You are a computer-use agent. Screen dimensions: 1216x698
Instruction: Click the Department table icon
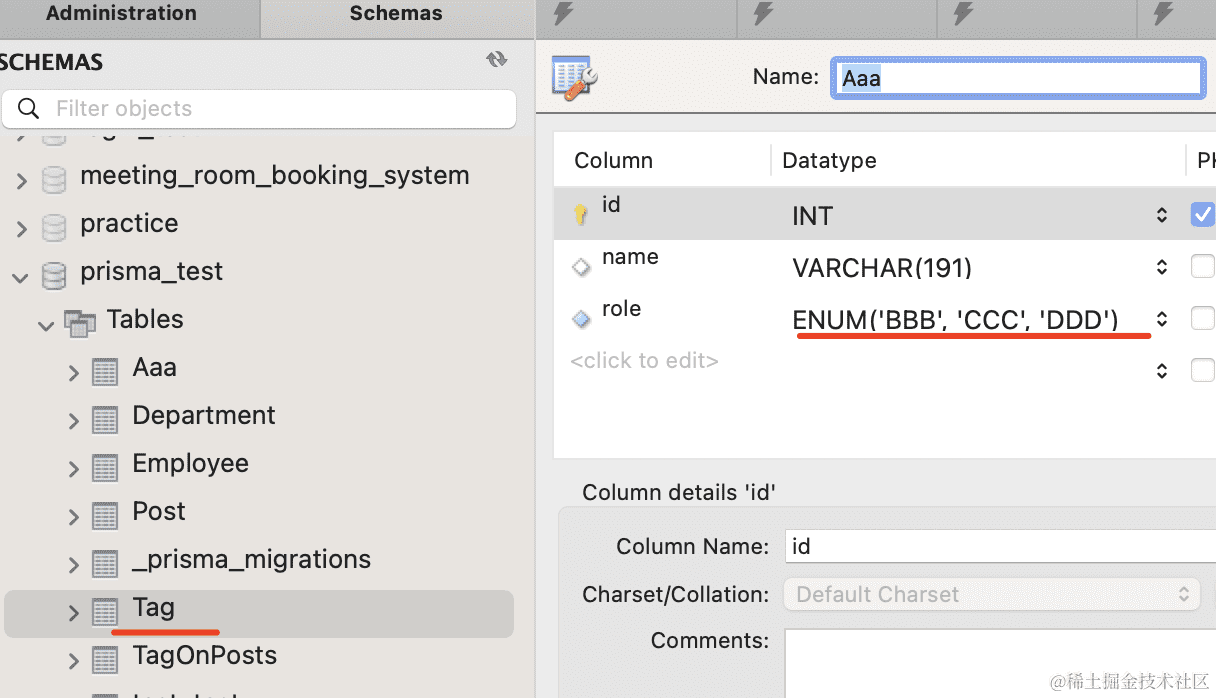pyautogui.click(x=105, y=419)
